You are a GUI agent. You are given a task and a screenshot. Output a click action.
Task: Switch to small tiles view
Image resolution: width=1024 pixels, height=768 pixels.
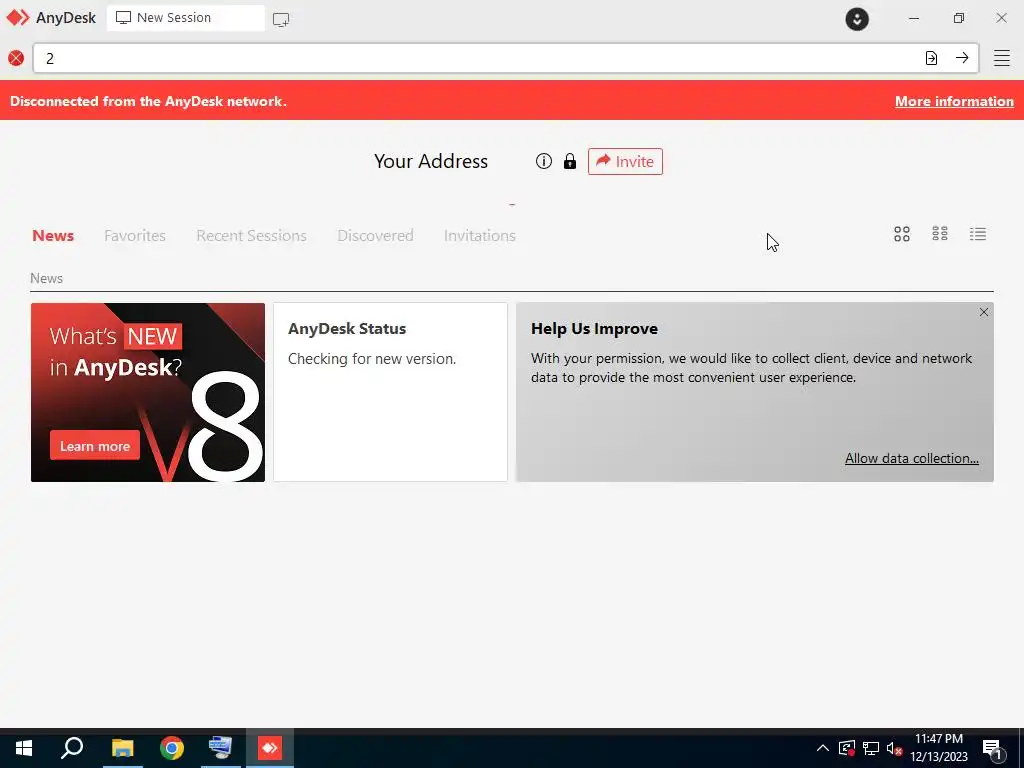(x=940, y=234)
